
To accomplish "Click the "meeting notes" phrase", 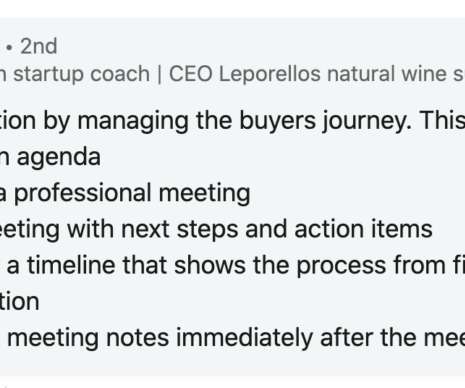I will 88,339.
